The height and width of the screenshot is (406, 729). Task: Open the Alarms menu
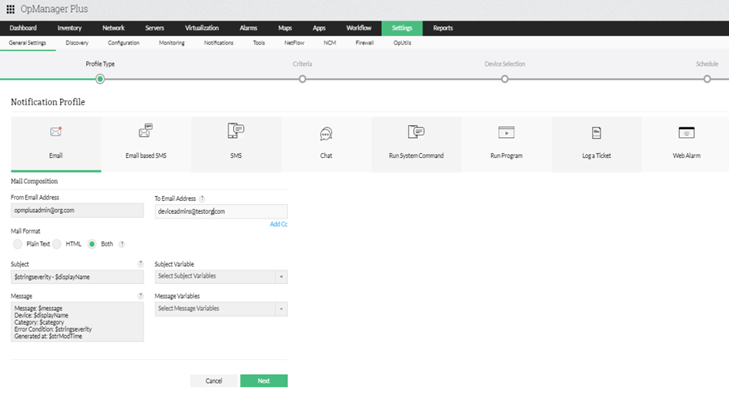tap(248, 28)
